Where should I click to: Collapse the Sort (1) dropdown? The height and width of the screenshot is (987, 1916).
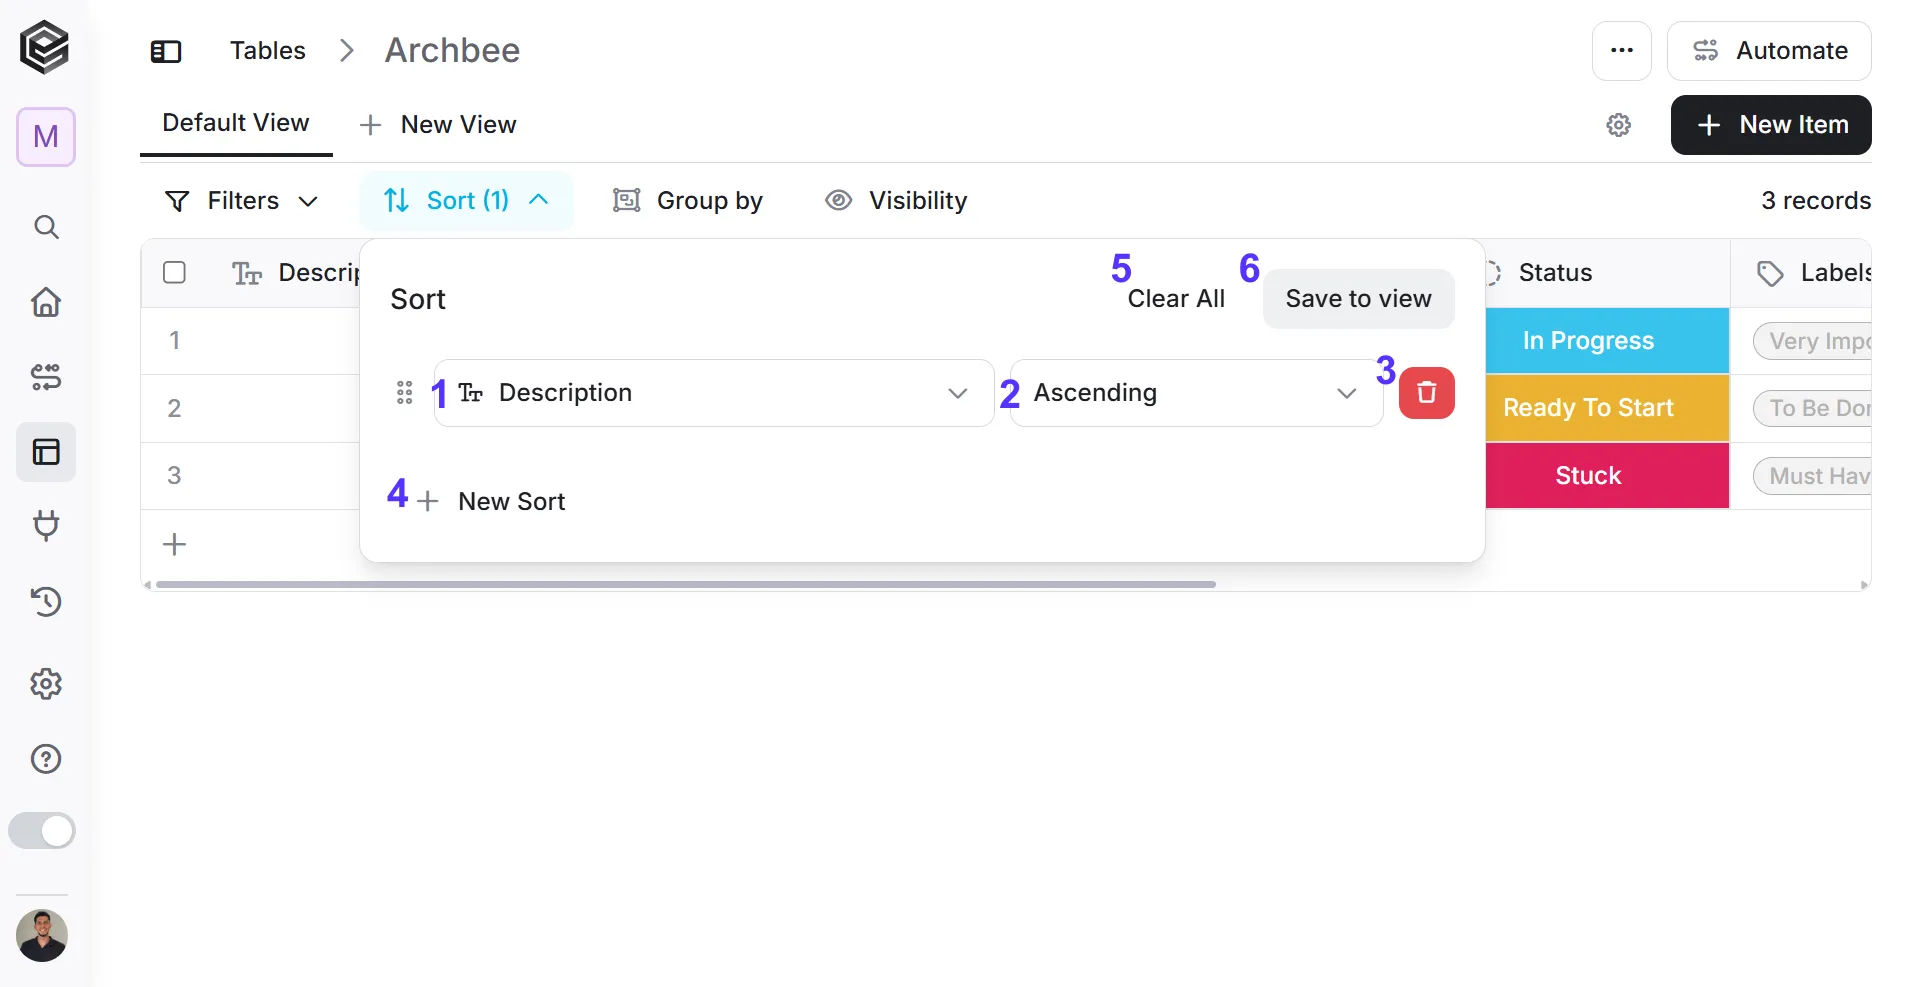466,201
